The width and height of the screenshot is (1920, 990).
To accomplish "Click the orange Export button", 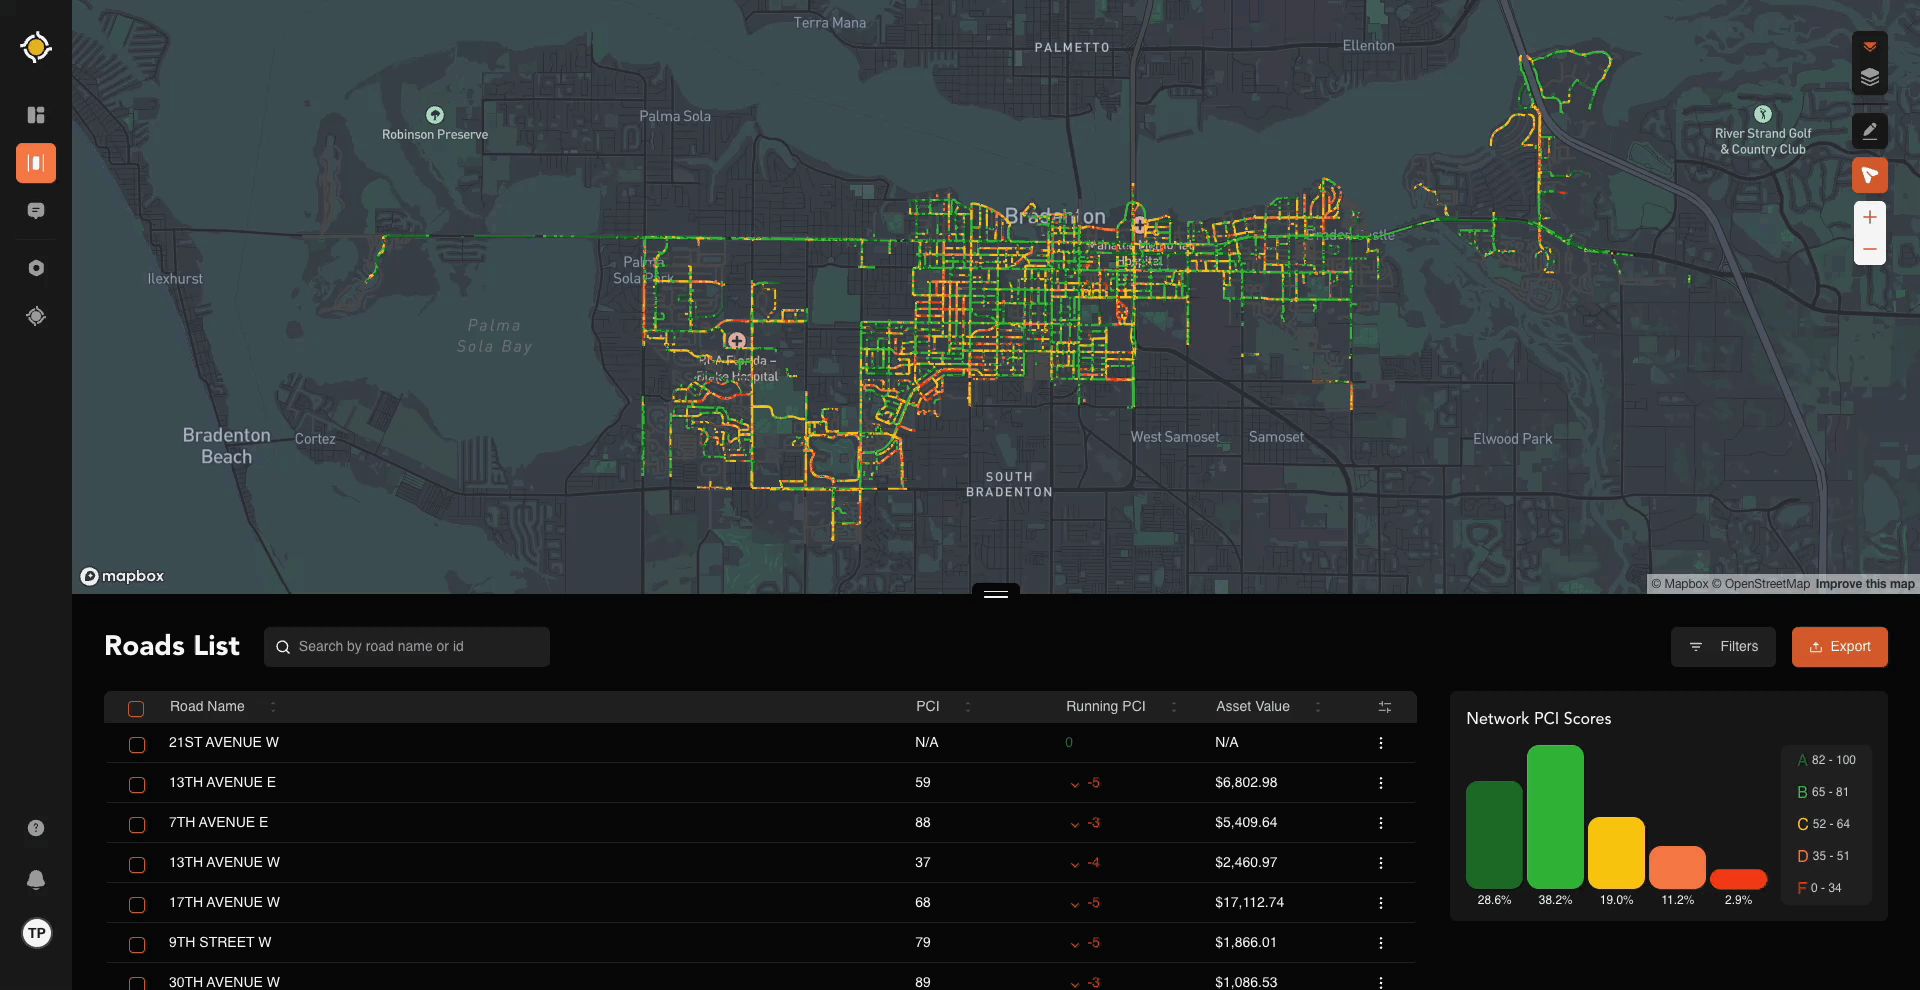I will point(1839,647).
